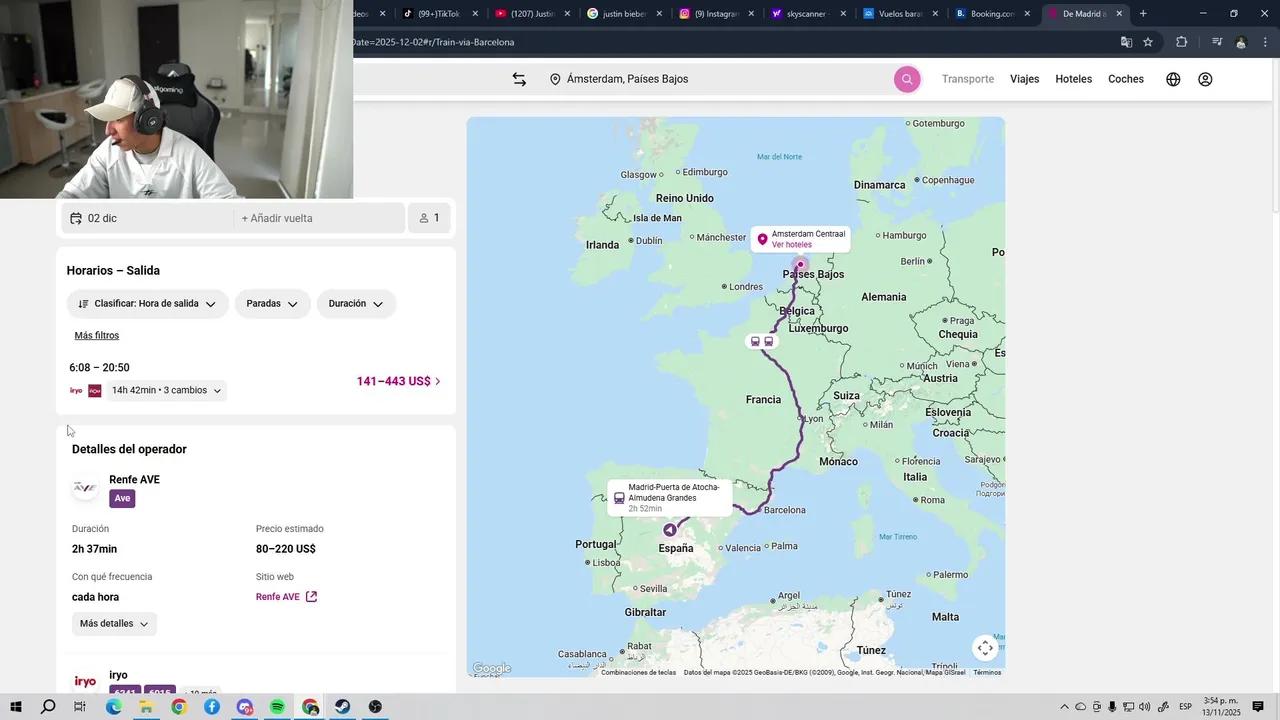The height and width of the screenshot is (720, 1280).
Task: Open Duración filter dropdown
Action: pos(356,304)
